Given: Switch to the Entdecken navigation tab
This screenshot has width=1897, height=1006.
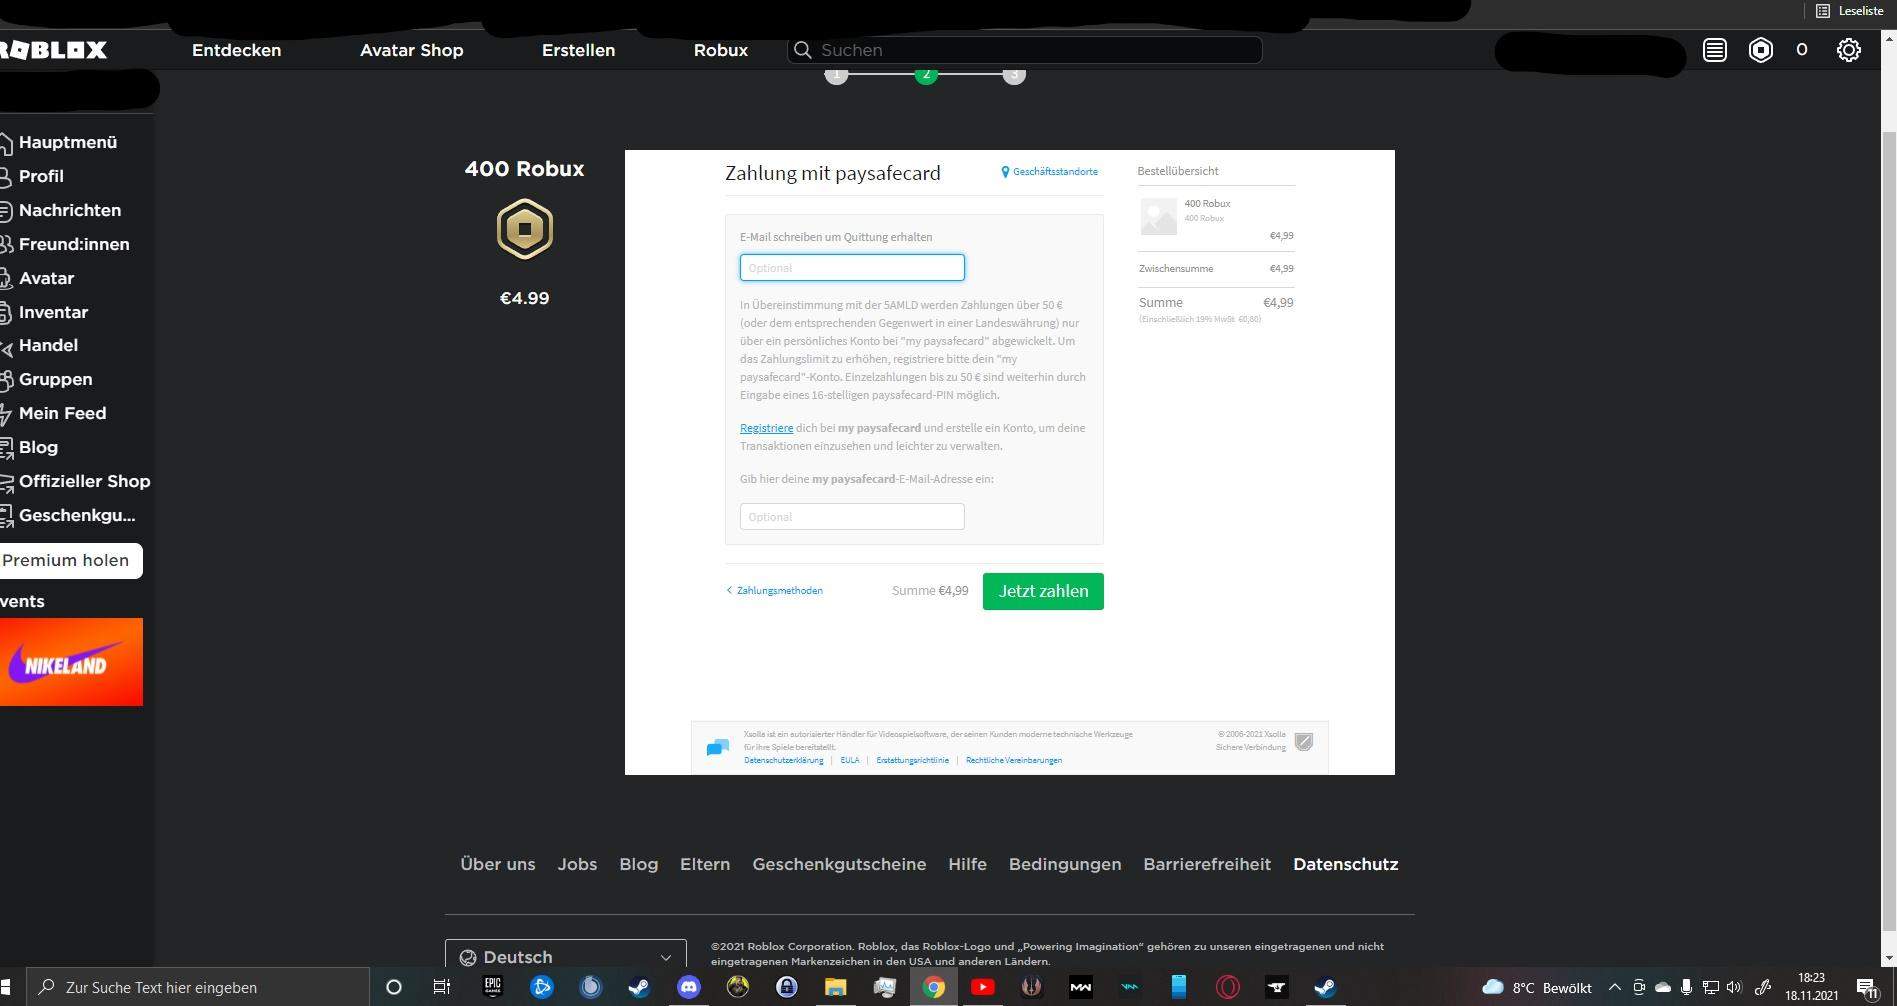Looking at the screenshot, I should (236, 50).
